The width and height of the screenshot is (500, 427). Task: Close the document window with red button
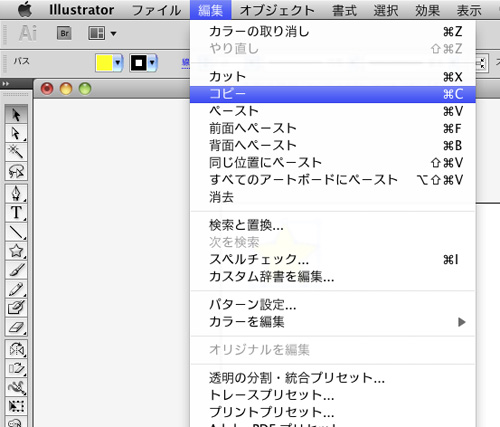pos(47,89)
